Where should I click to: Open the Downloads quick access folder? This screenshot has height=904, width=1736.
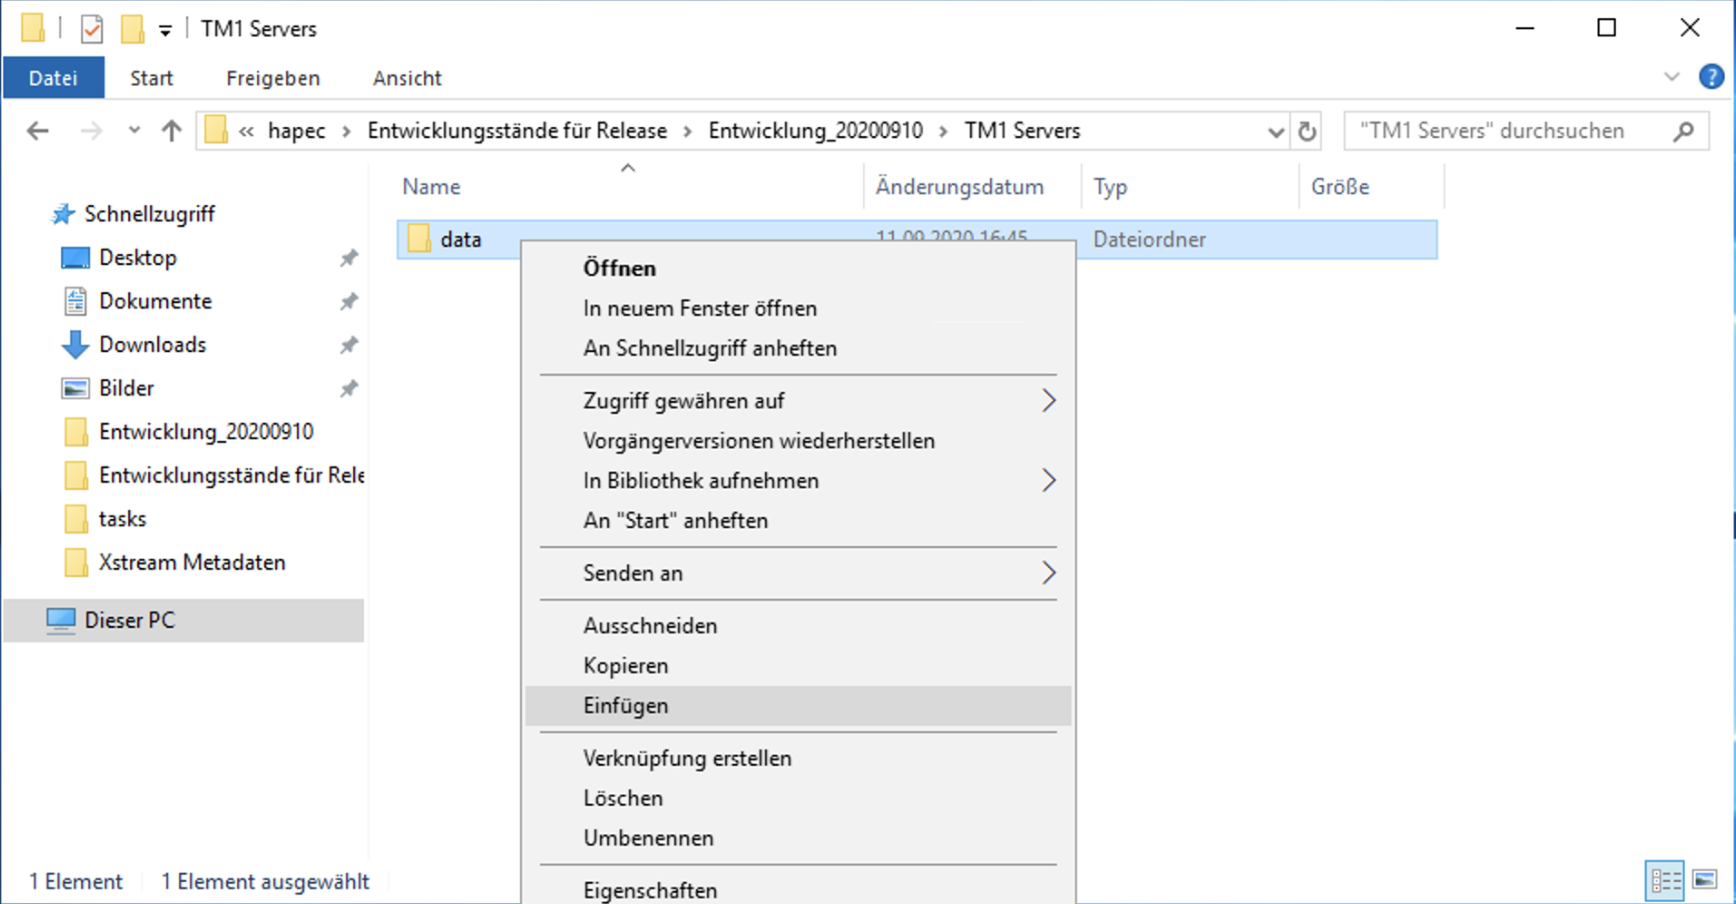click(152, 345)
